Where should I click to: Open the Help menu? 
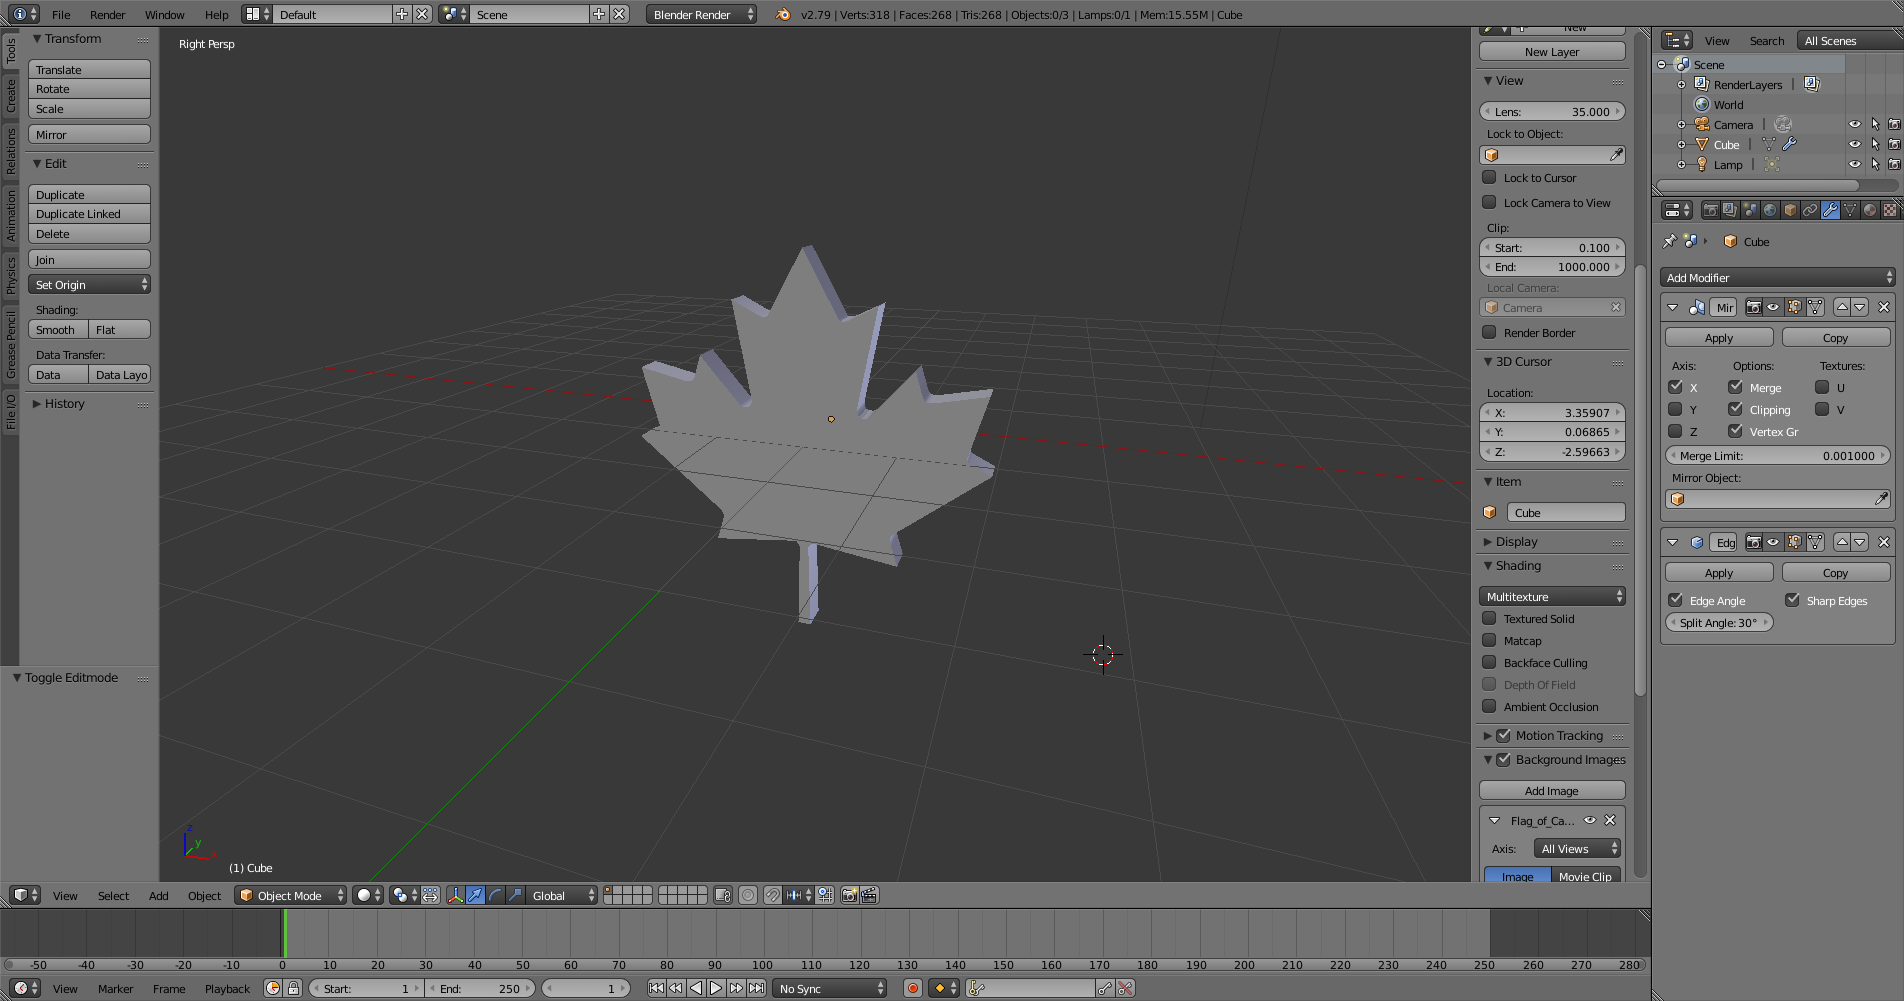(216, 14)
